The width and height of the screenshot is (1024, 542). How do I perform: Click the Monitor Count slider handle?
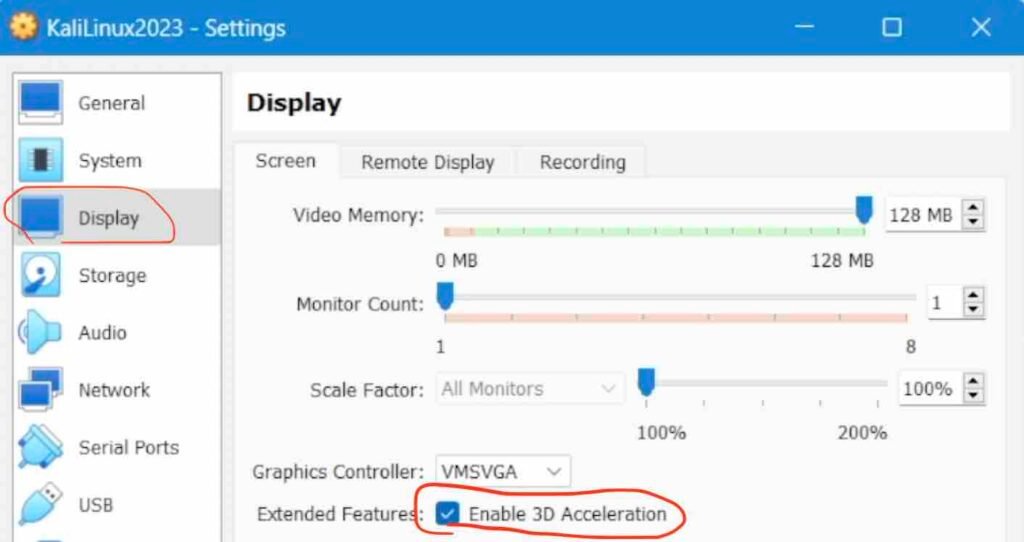[x=446, y=296]
